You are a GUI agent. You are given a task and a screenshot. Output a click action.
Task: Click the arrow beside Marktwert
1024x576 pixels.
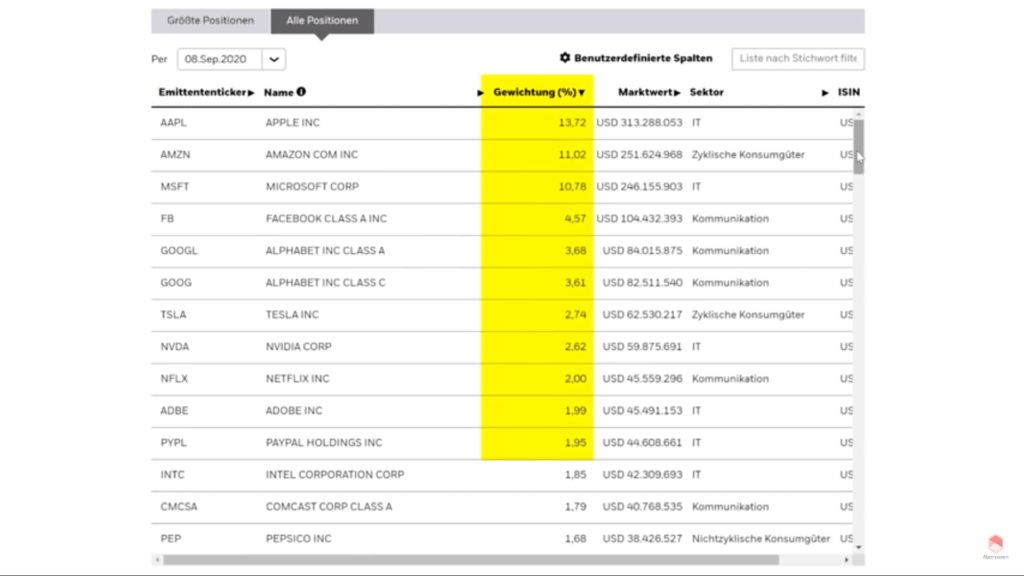coord(677,93)
